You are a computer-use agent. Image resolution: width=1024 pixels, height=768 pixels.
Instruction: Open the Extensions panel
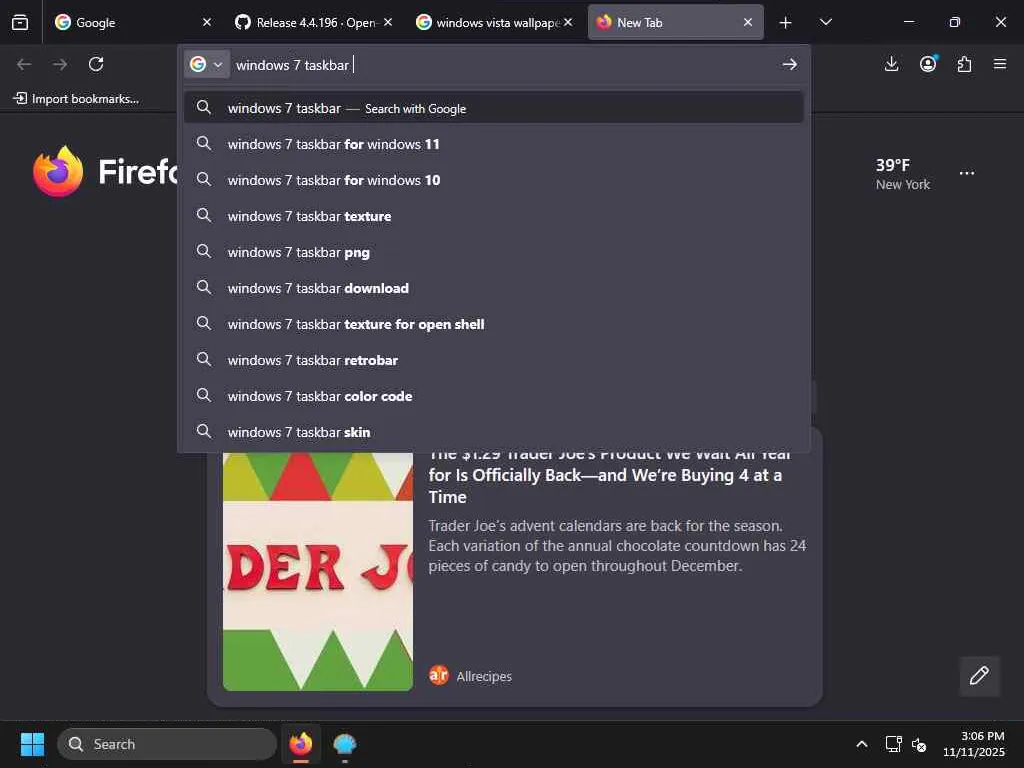pos(964,64)
